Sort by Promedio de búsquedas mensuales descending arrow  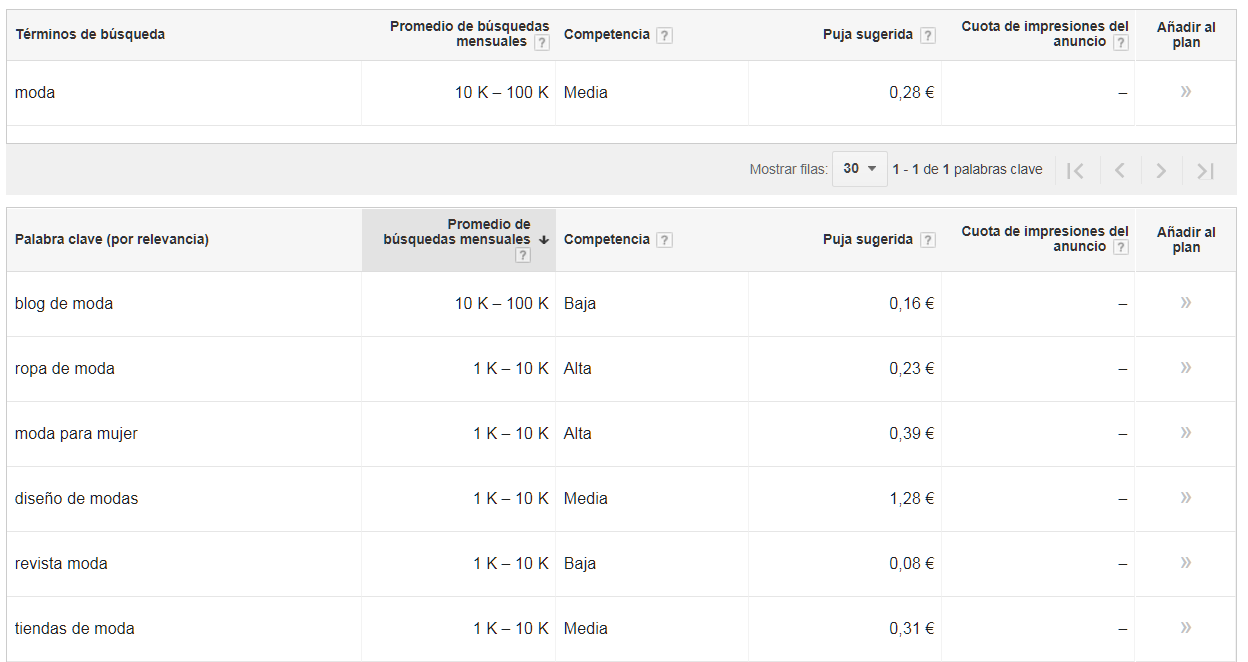click(544, 240)
